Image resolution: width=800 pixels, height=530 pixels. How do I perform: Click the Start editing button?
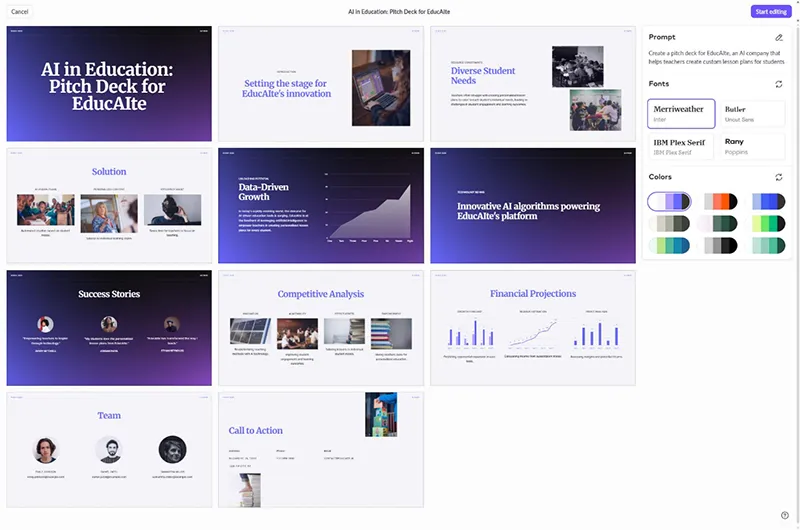click(x=770, y=11)
